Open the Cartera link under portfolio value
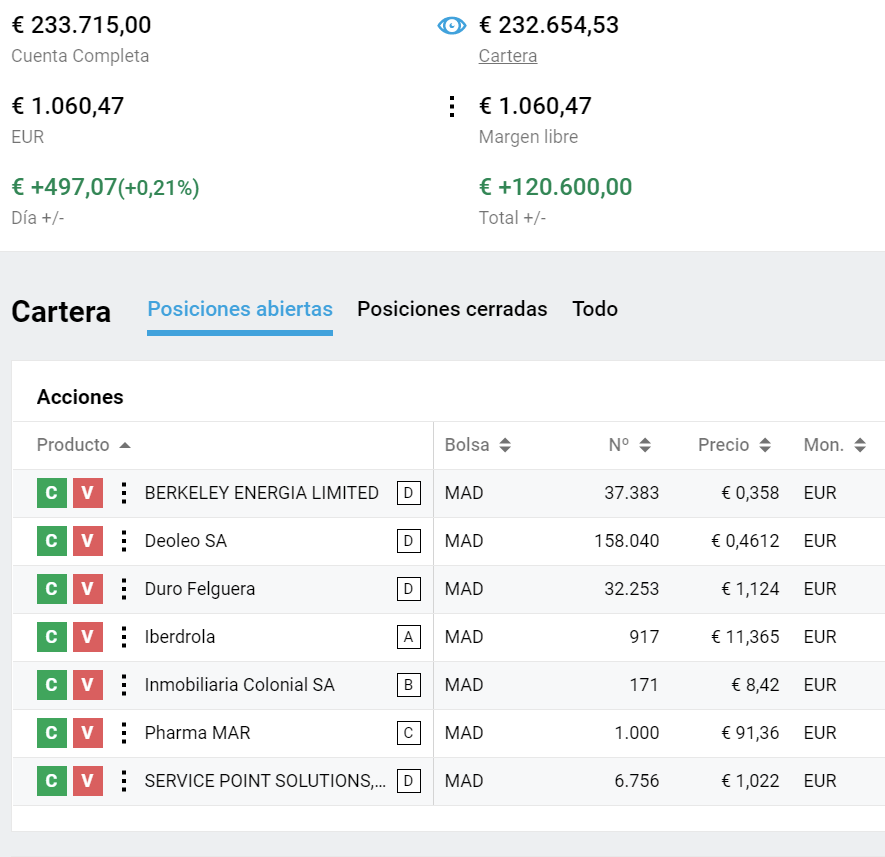The width and height of the screenshot is (885, 857). tap(507, 56)
